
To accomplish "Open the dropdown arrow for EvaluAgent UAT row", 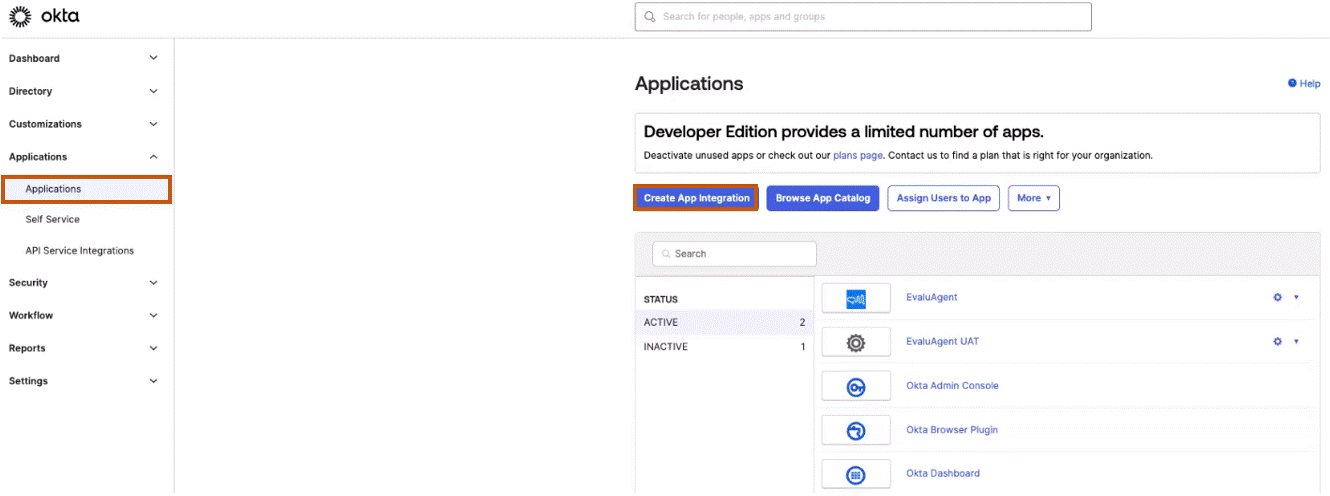I will tap(1296, 342).
